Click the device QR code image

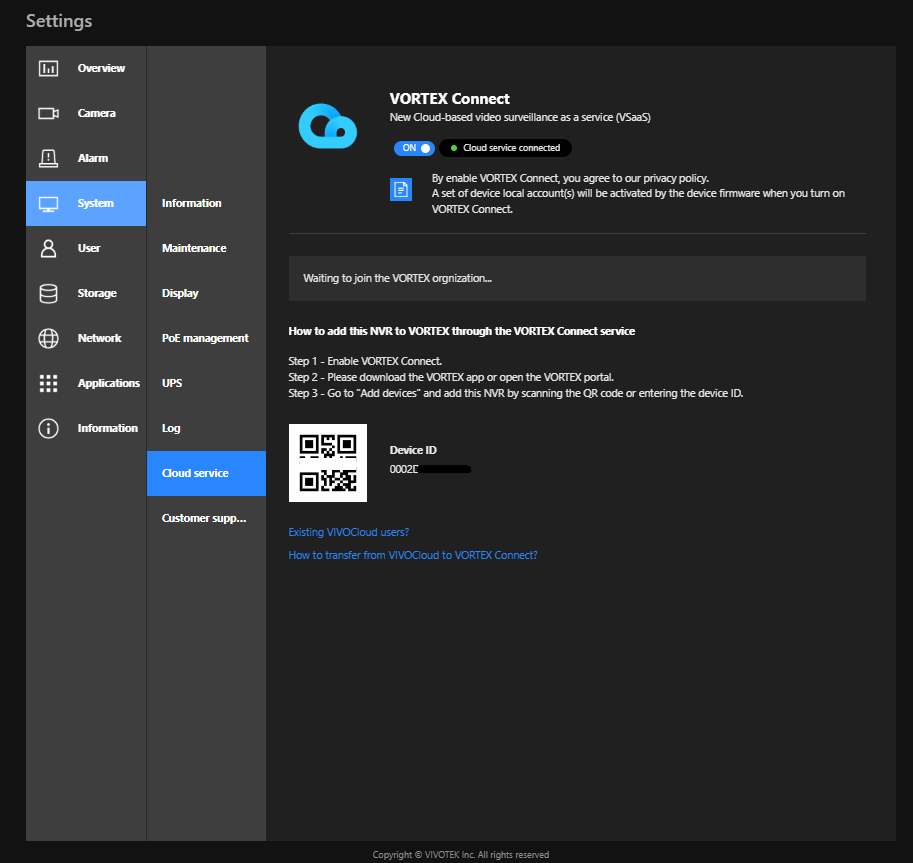click(x=328, y=463)
